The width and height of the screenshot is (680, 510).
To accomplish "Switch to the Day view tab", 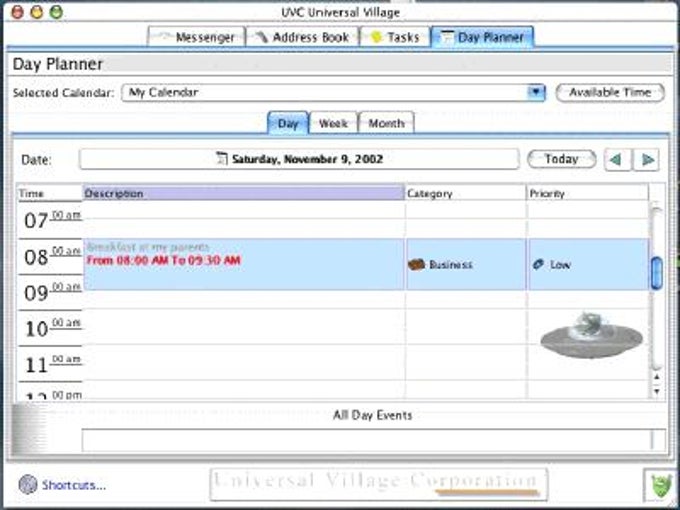I will coord(288,123).
